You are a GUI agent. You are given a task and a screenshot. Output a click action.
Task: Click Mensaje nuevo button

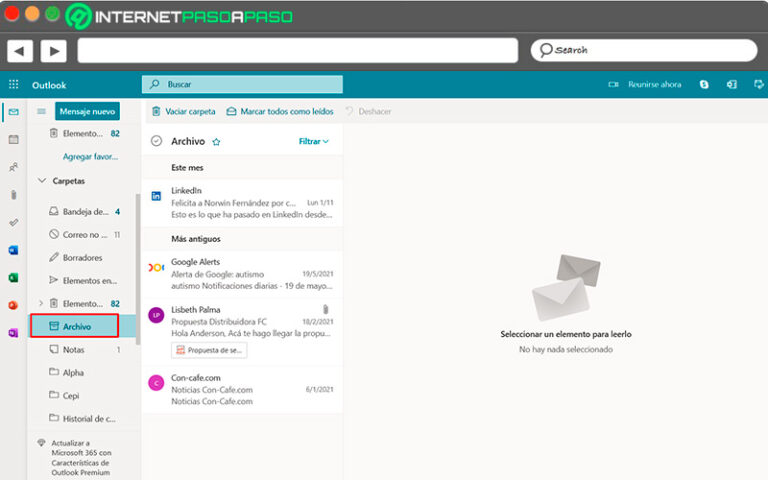87,111
